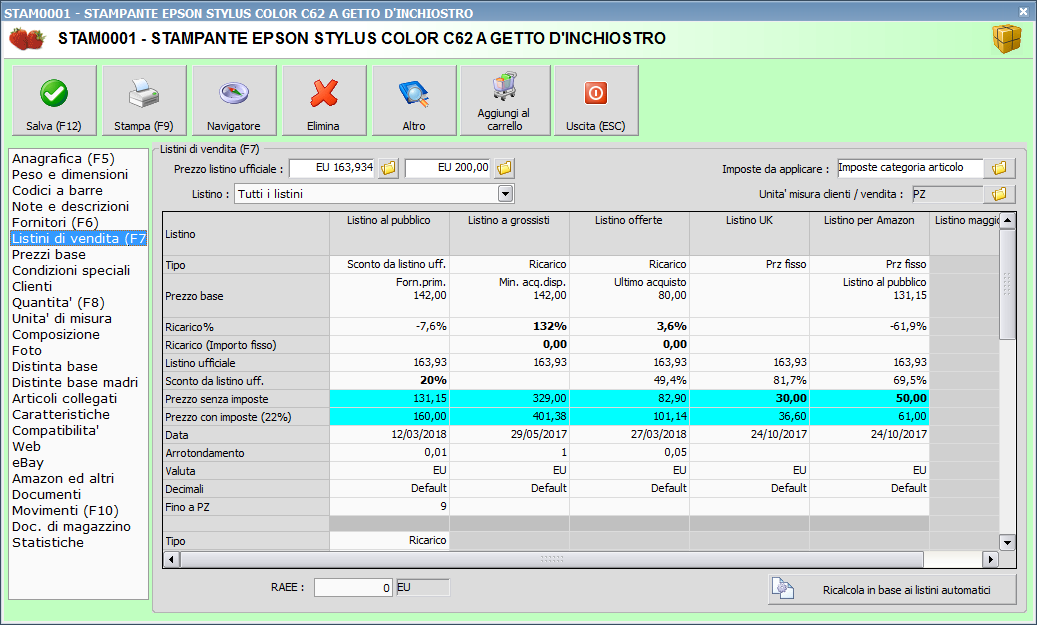
Task: Click the RAEE value input field
Action: click(354, 587)
